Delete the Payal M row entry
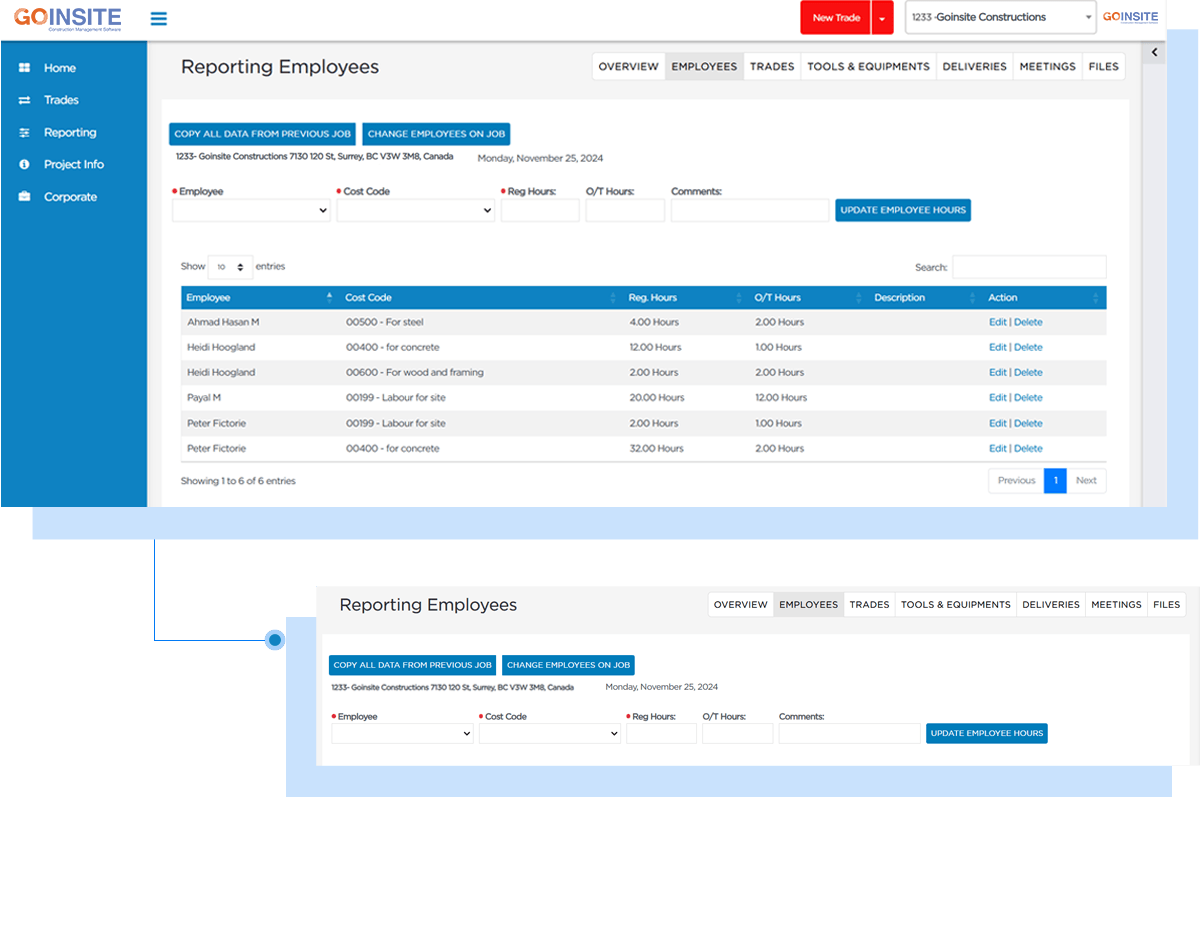The width and height of the screenshot is (1200, 926). point(1028,398)
